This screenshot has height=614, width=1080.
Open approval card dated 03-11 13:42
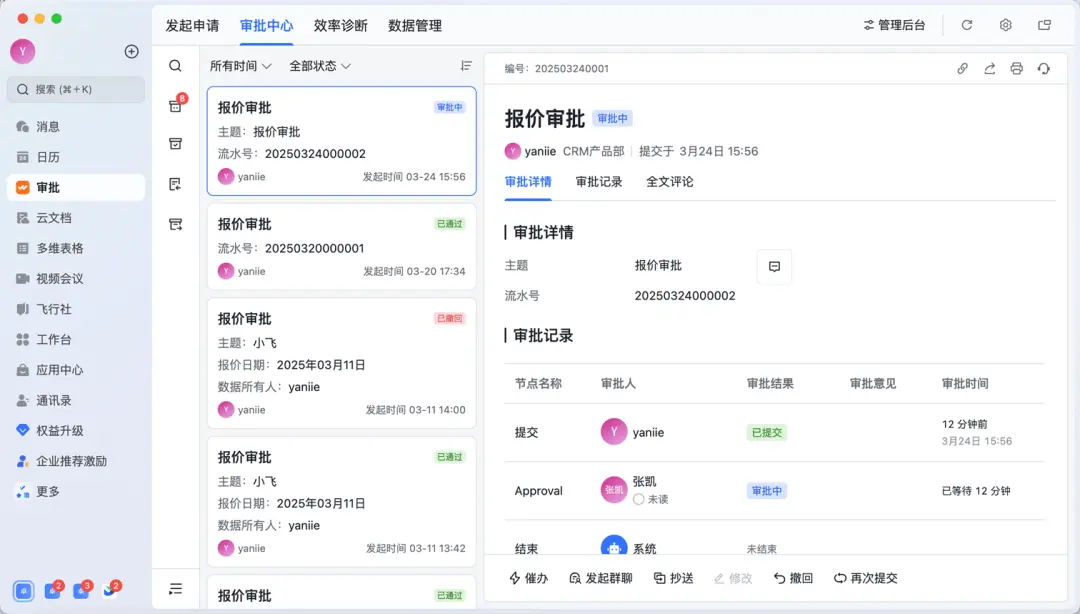(x=342, y=502)
